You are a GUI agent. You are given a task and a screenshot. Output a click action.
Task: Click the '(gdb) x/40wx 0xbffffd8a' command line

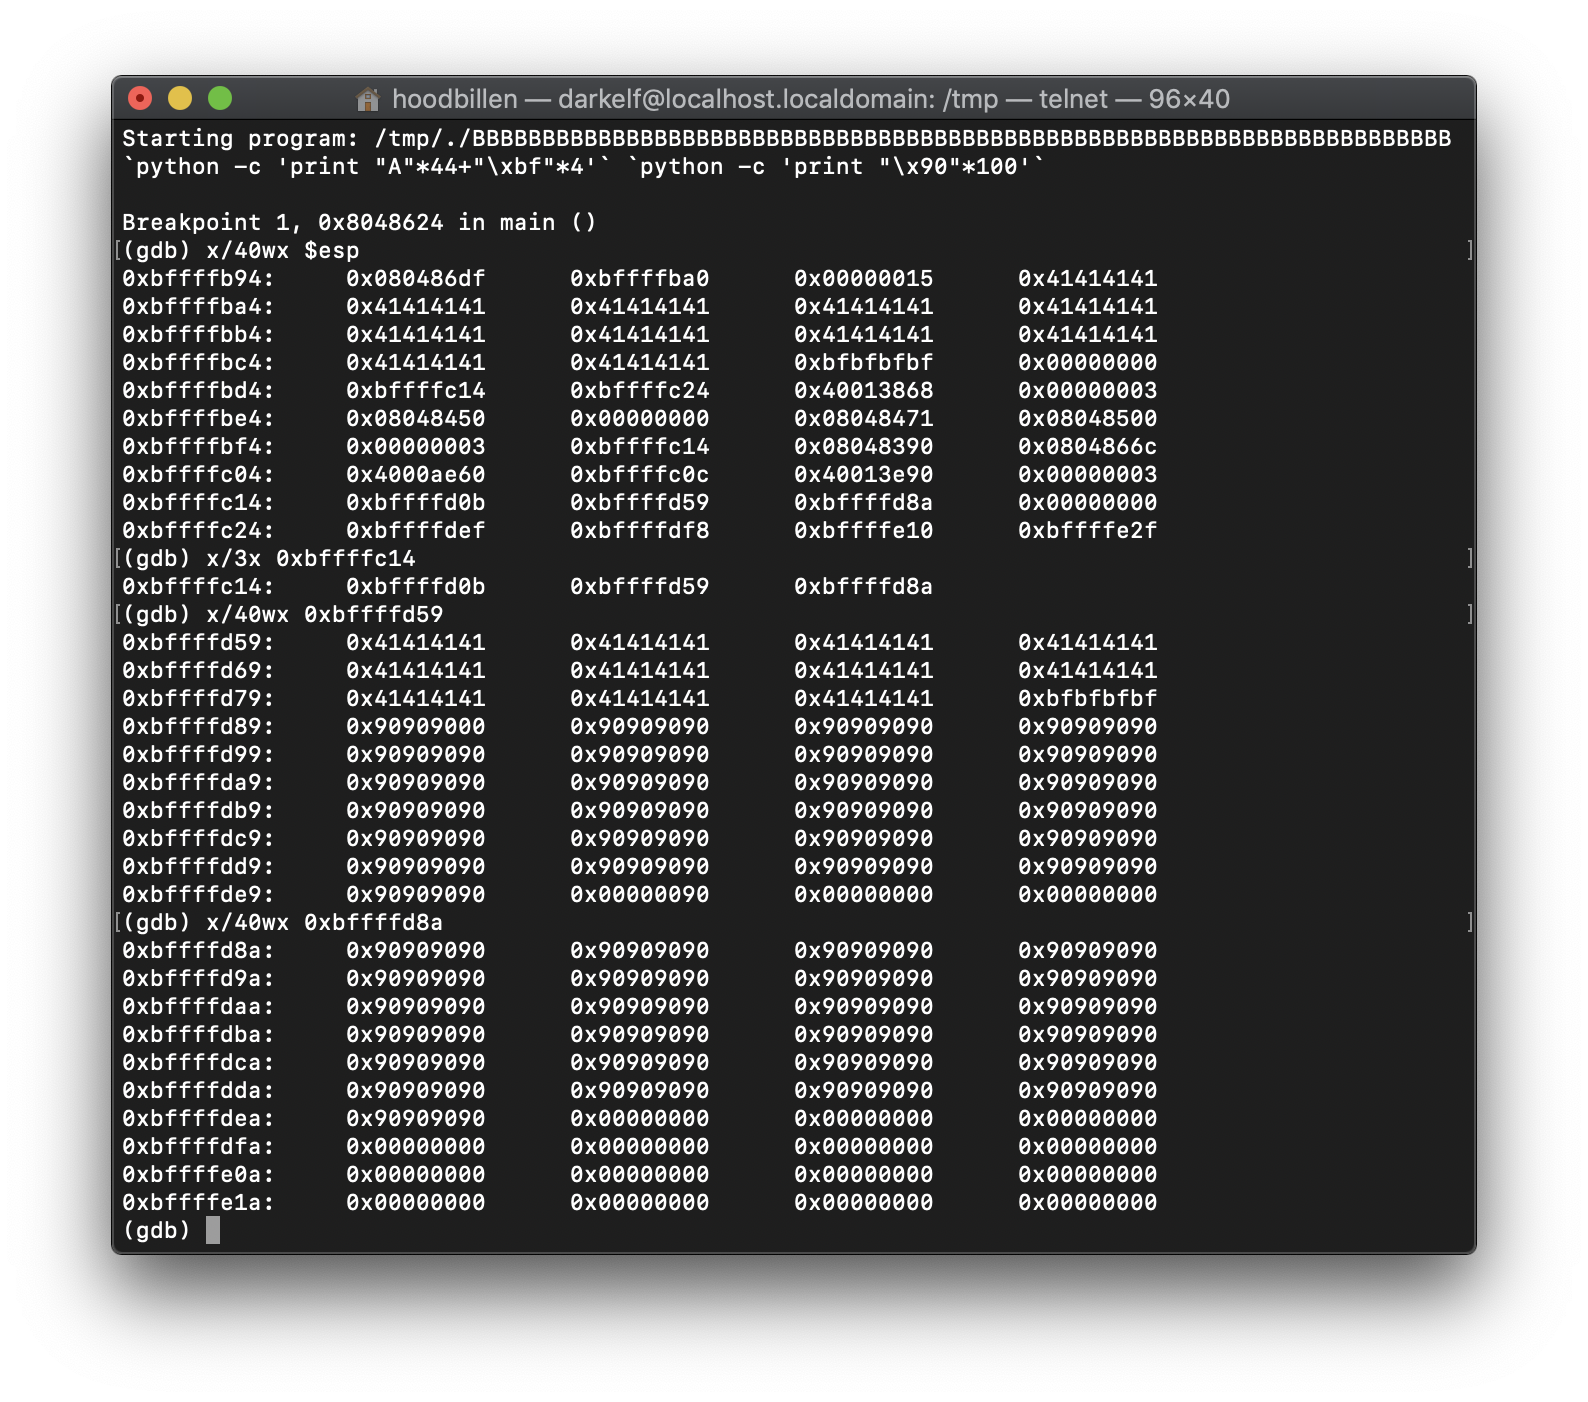282,922
